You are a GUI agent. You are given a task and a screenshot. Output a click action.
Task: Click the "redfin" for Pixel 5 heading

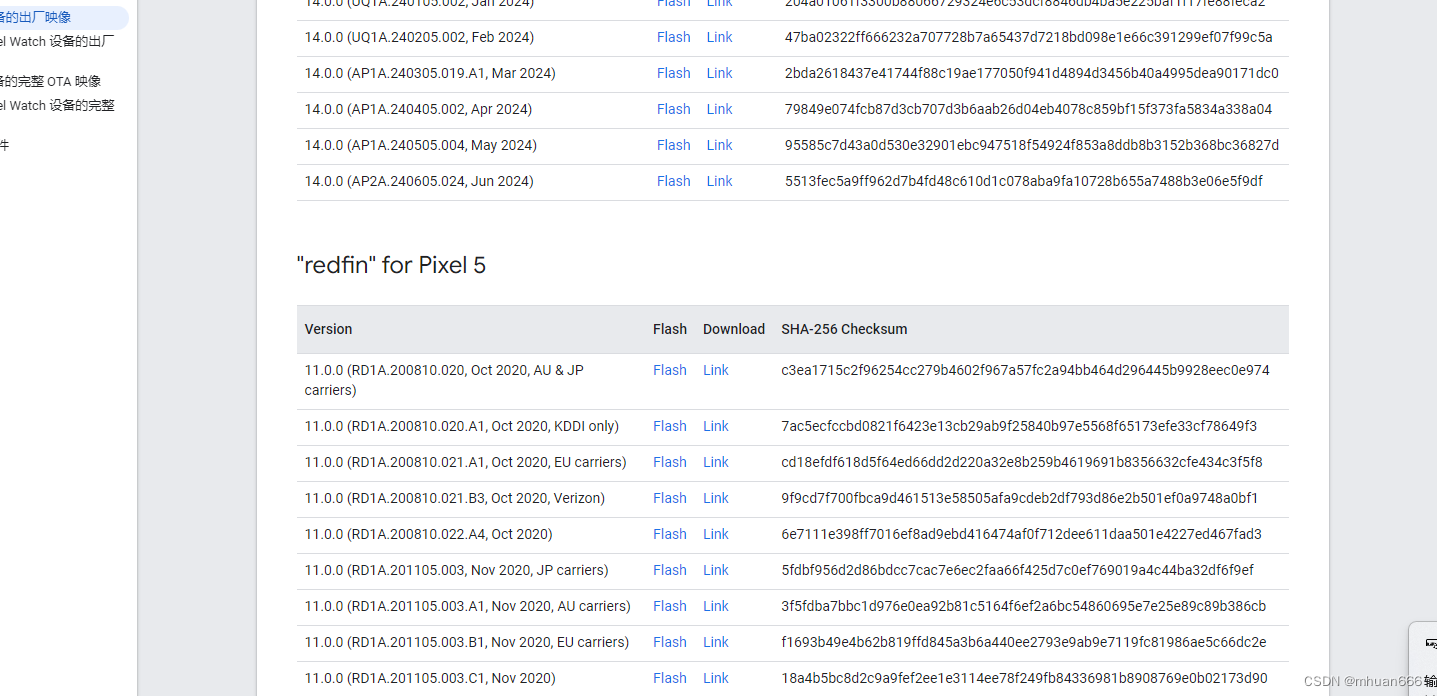pyautogui.click(x=391, y=265)
